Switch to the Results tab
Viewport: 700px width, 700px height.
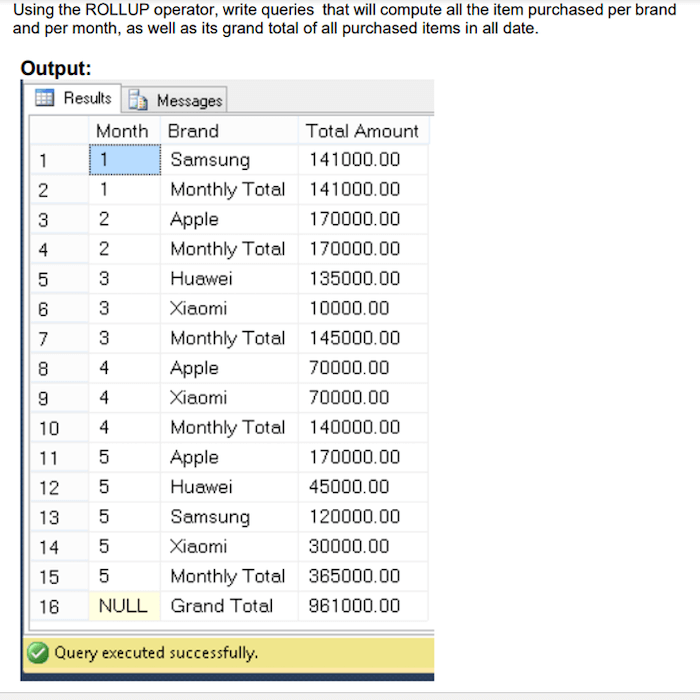click(73, 98)
